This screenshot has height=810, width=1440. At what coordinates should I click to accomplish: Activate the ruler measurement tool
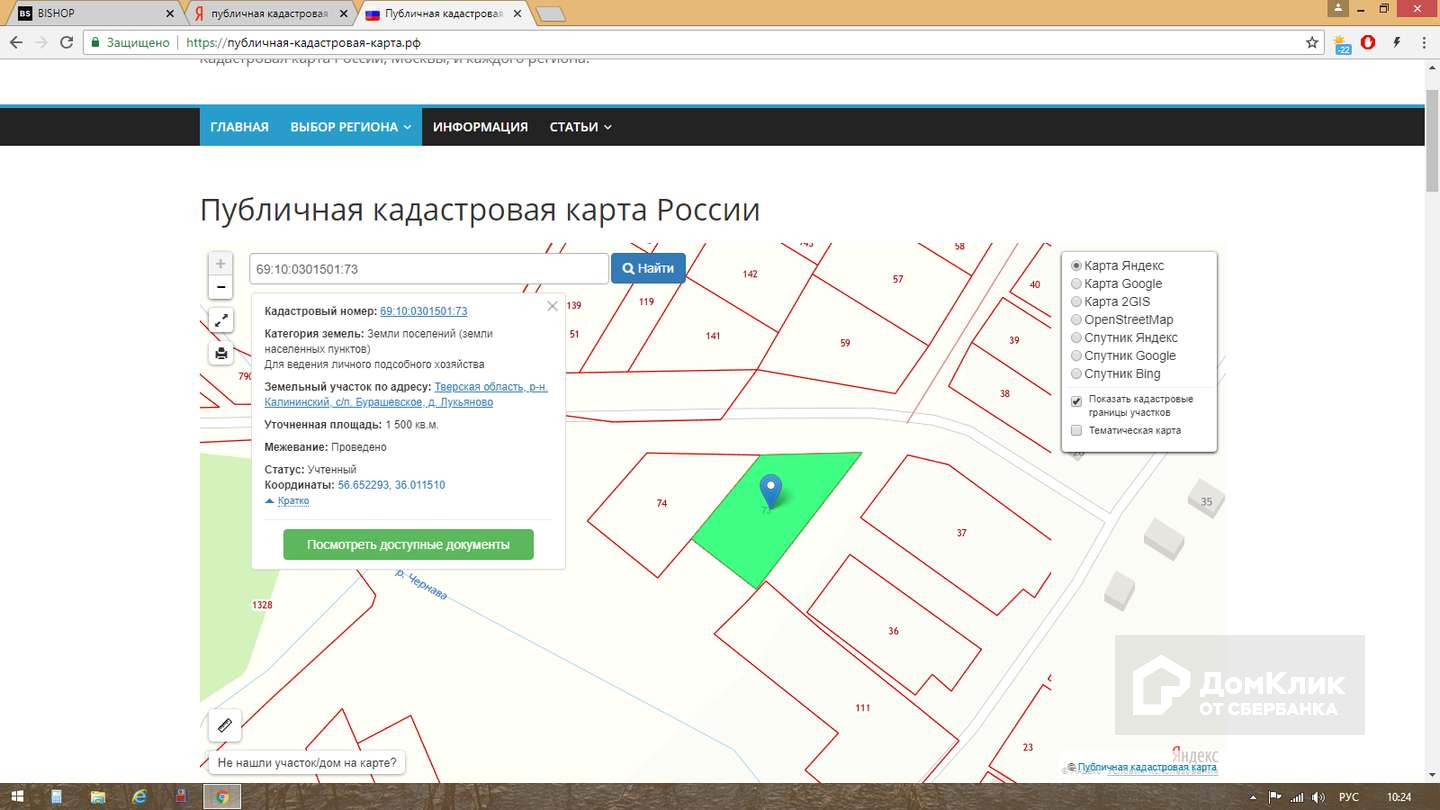pyautogui.click(x=224, y=726)
